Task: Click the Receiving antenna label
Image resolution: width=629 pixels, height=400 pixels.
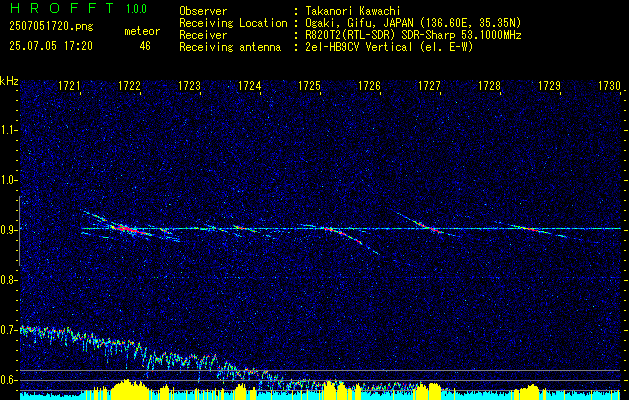Action: [230, 47]
